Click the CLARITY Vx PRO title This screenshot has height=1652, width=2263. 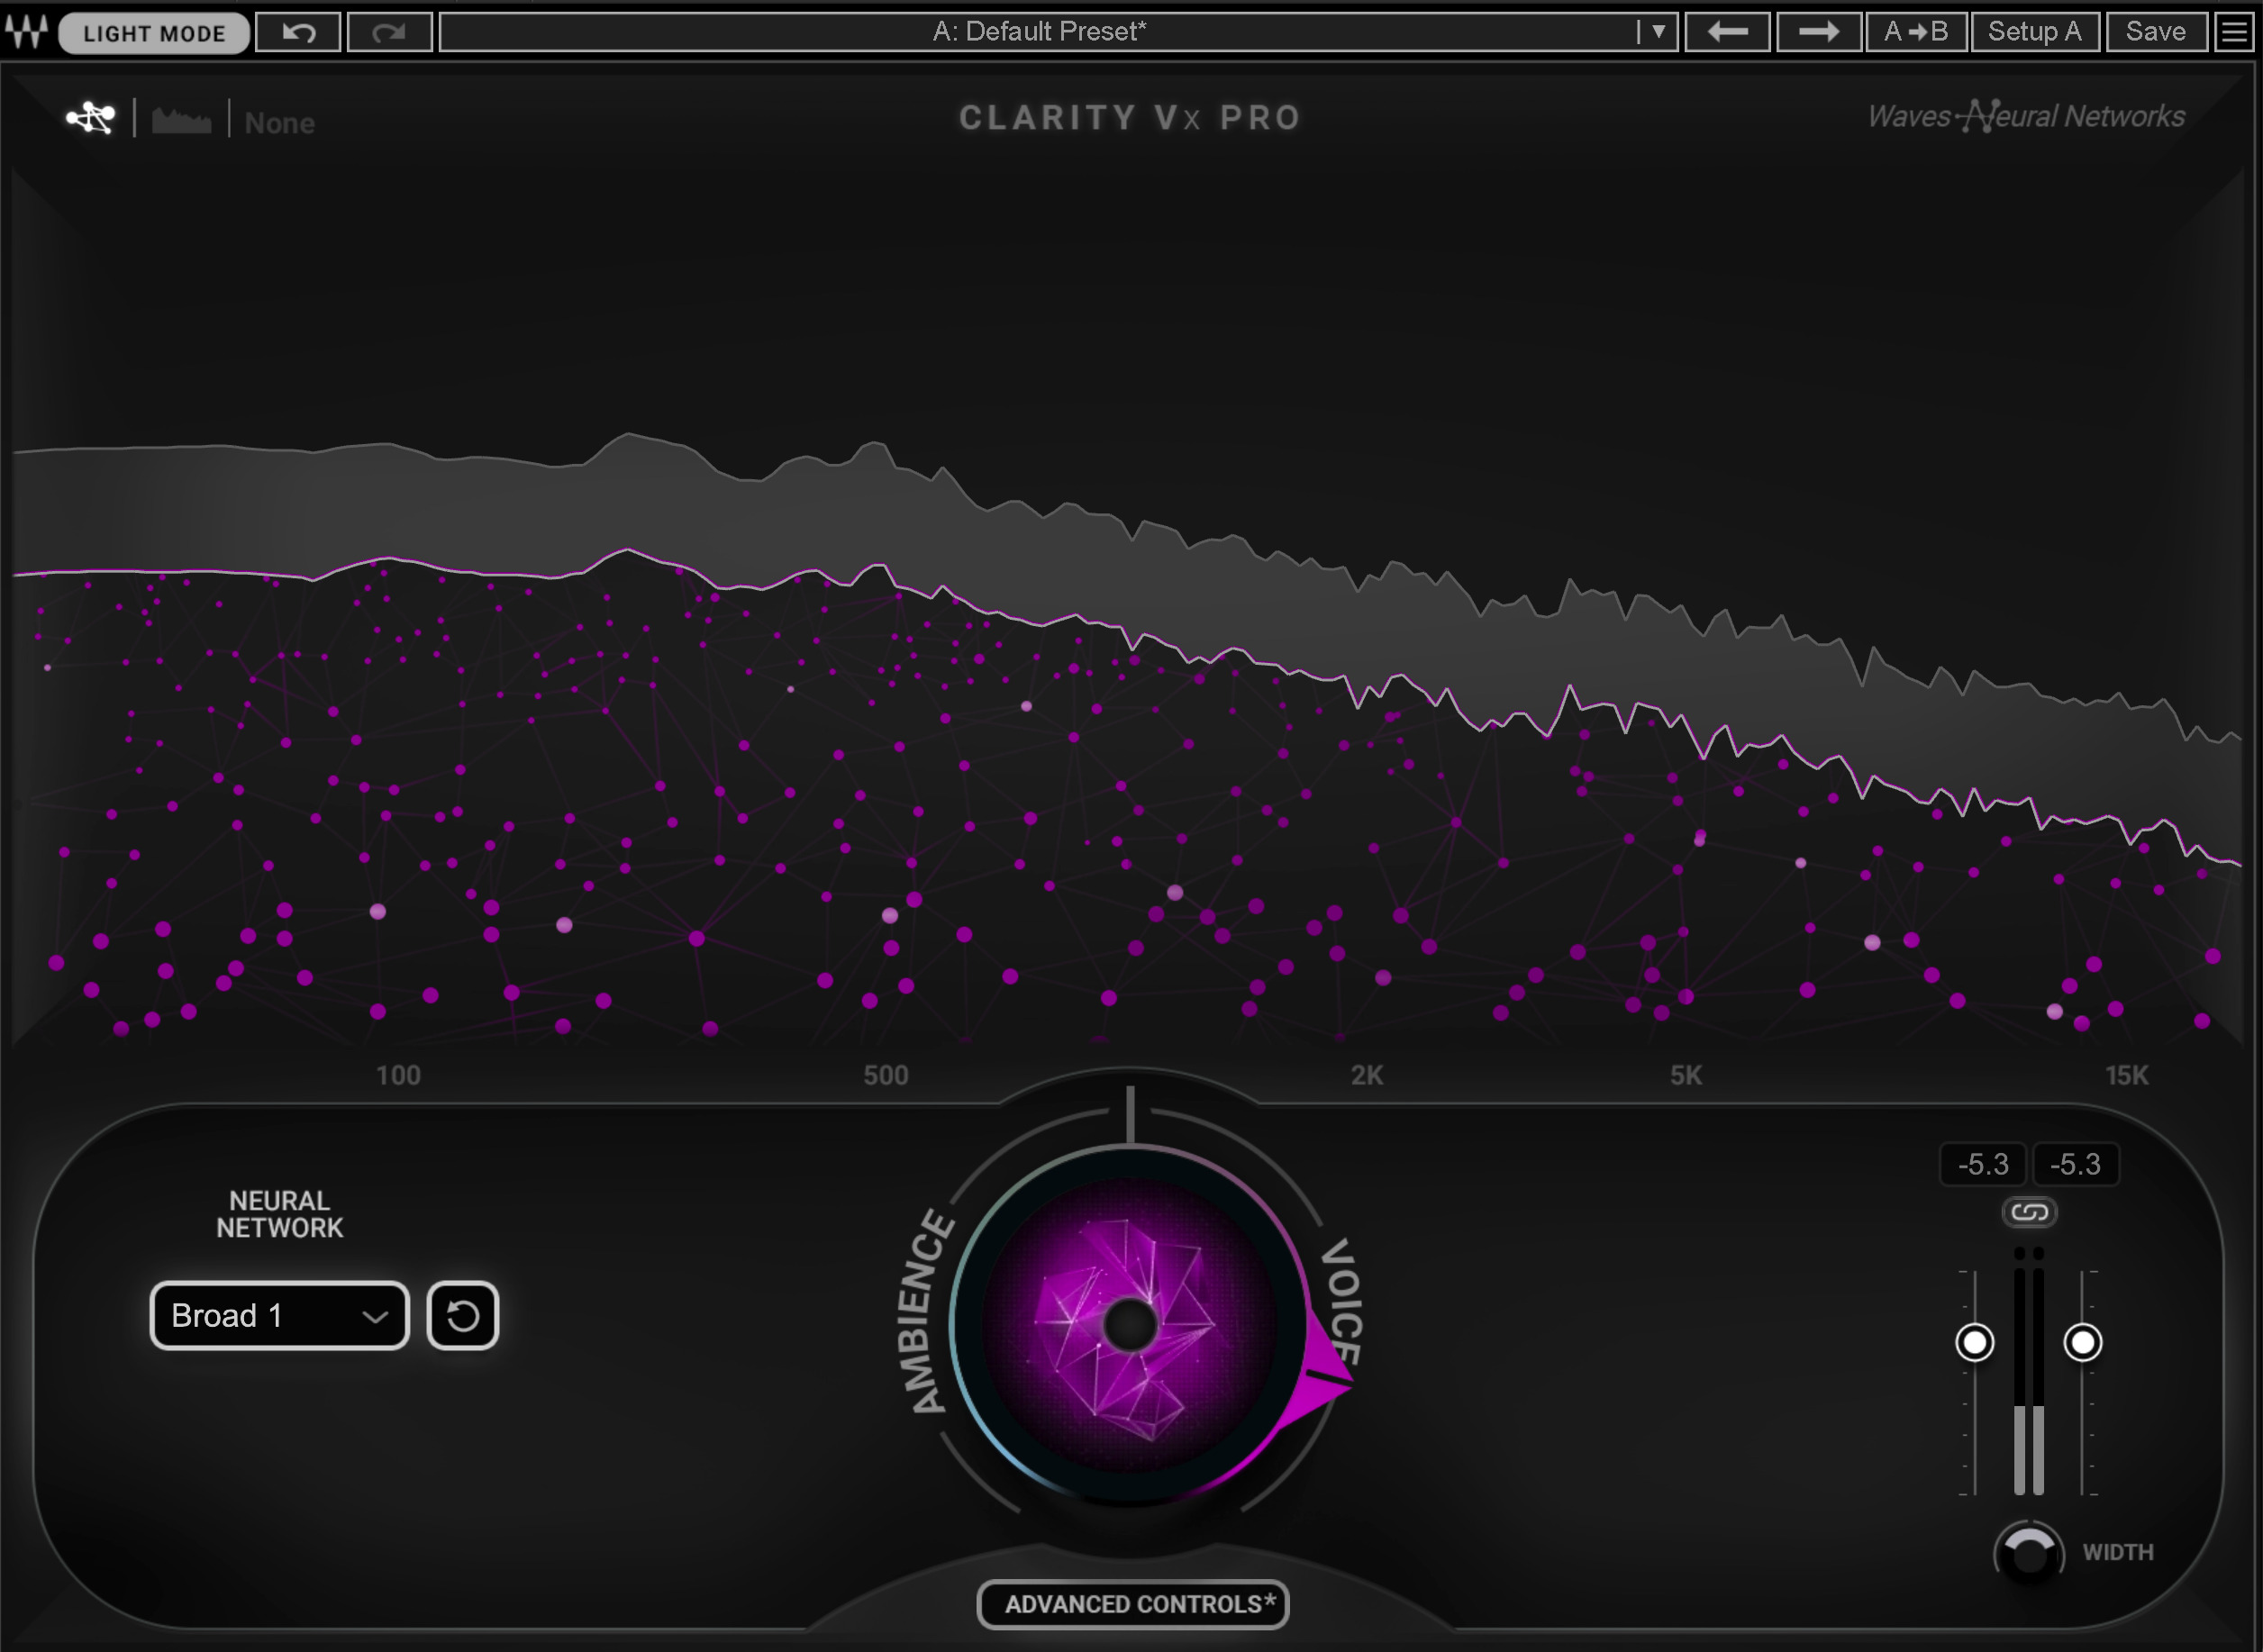tap(1130, 117)
